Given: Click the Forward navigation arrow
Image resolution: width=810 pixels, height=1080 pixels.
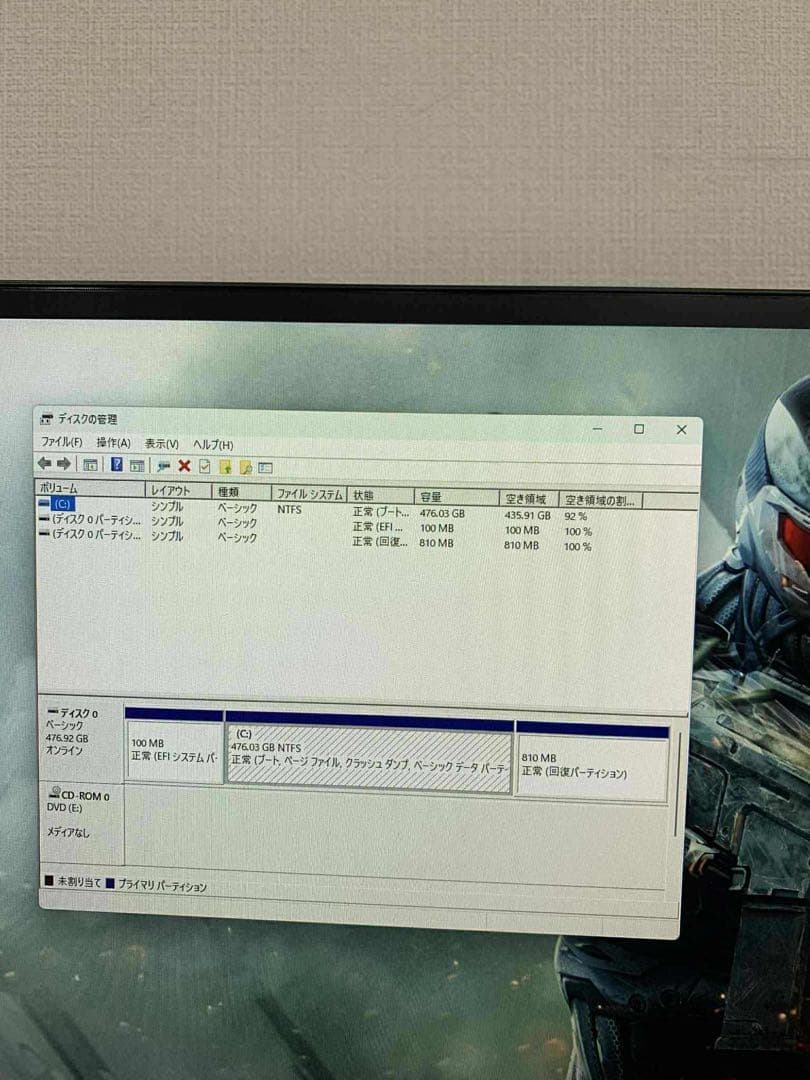Looking at the screenshot, I should (64, 466).
